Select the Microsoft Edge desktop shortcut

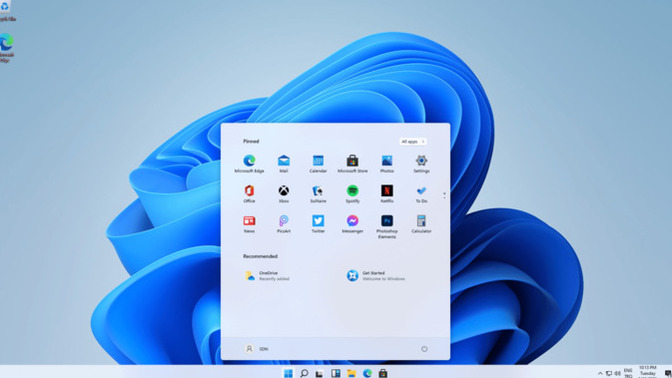(x=6, y=48)
